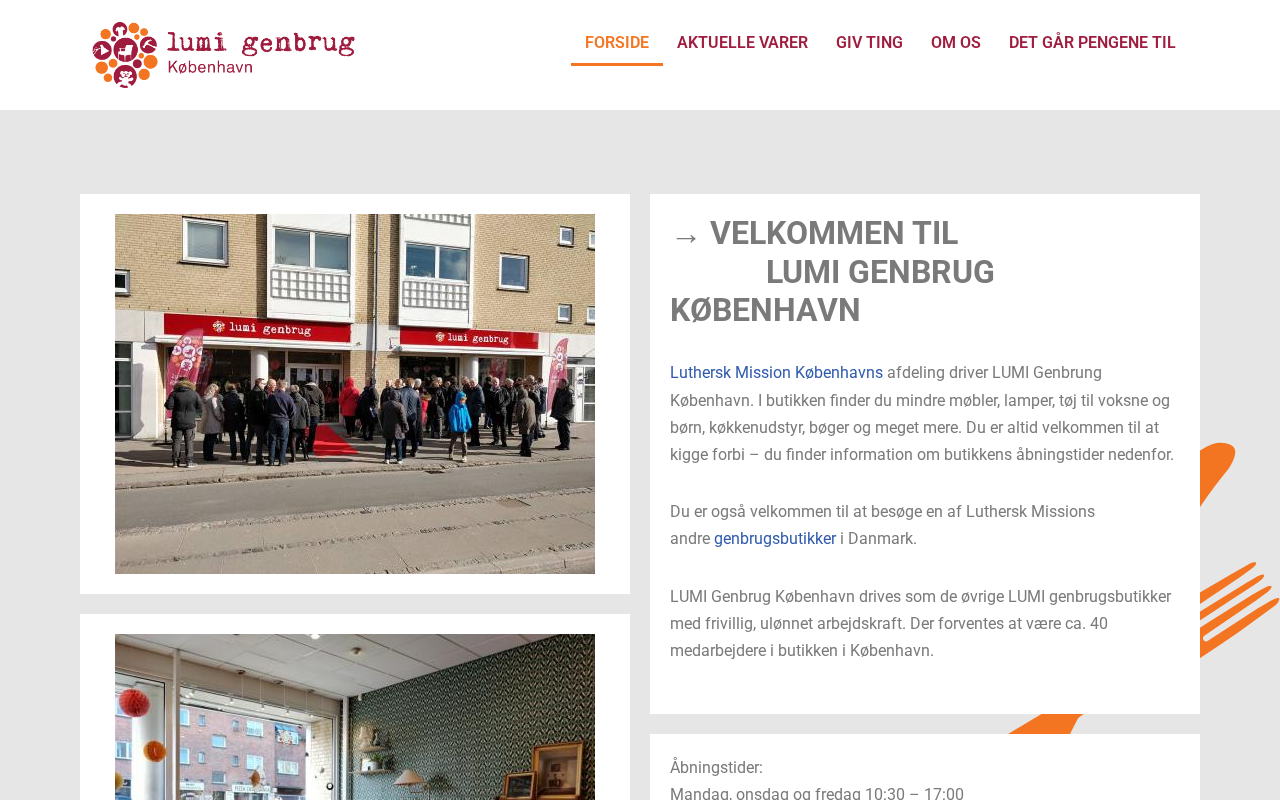Click the paragraph about frivillig arbejdskraft
This screenshot has width=1280, height=800.
coord(920,624)
